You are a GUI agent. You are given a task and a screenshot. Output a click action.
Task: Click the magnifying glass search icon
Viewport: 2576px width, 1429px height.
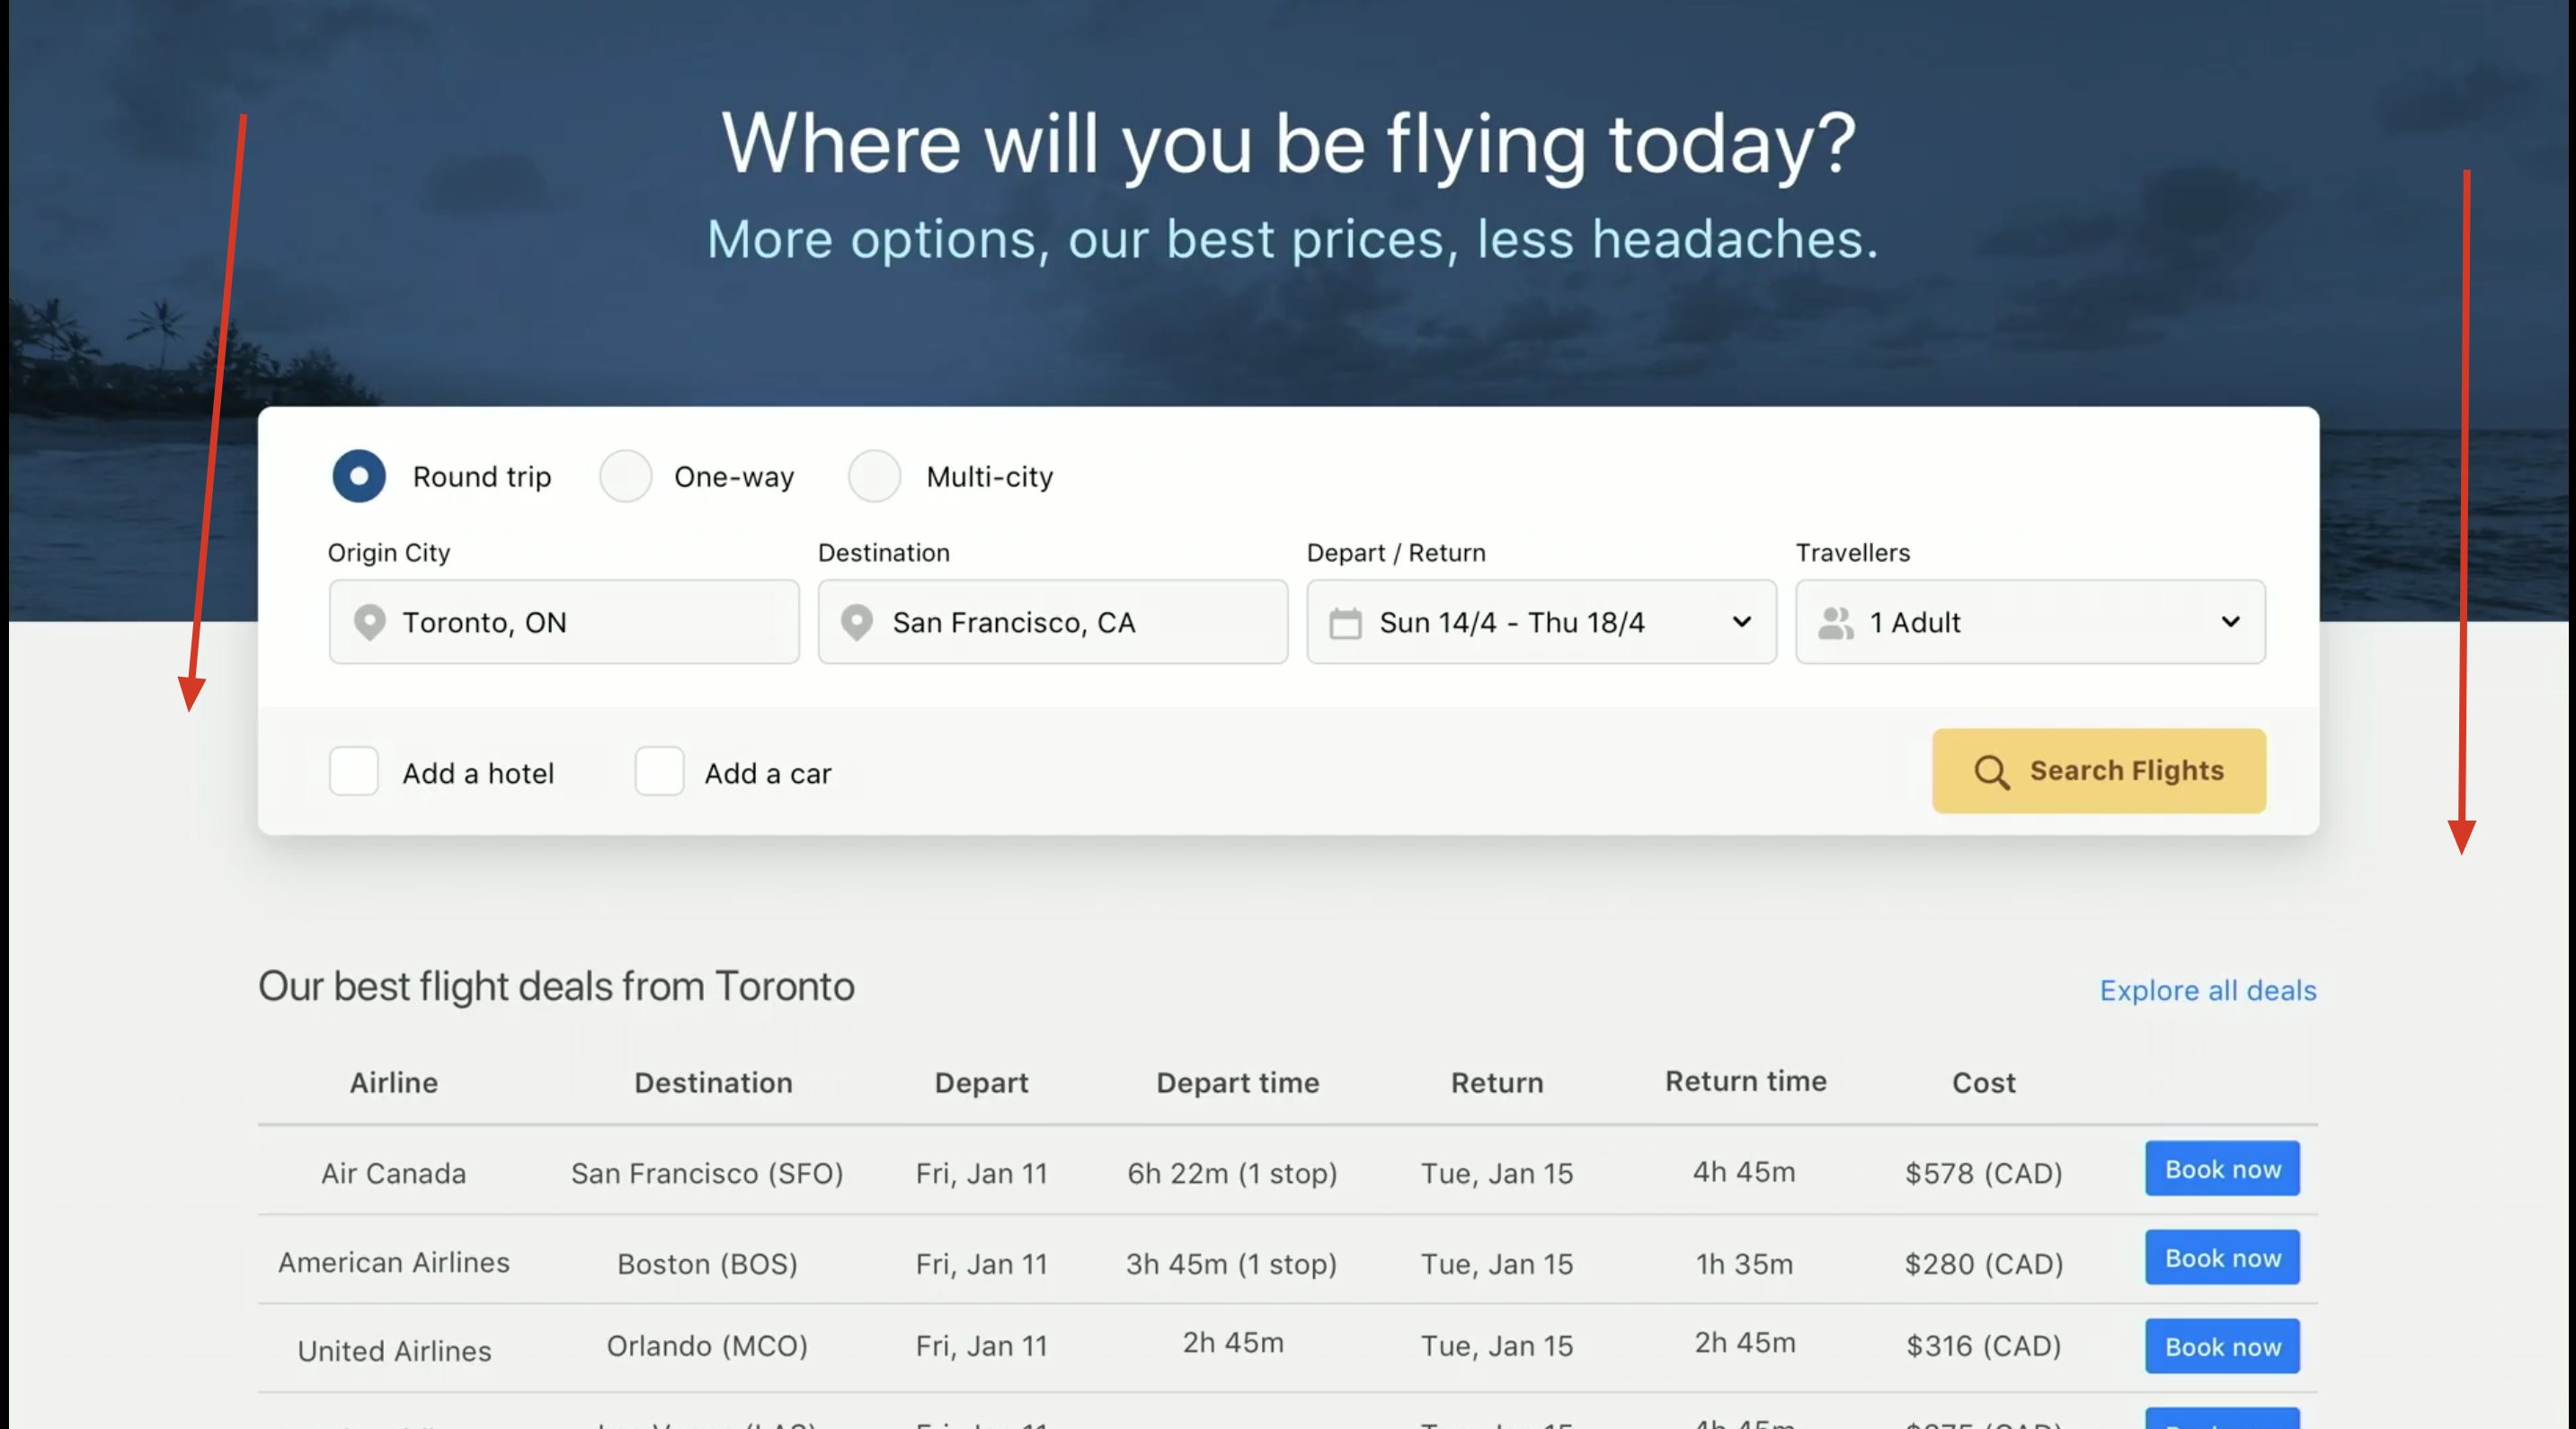pyautogui.click(x=1990, y=772)
